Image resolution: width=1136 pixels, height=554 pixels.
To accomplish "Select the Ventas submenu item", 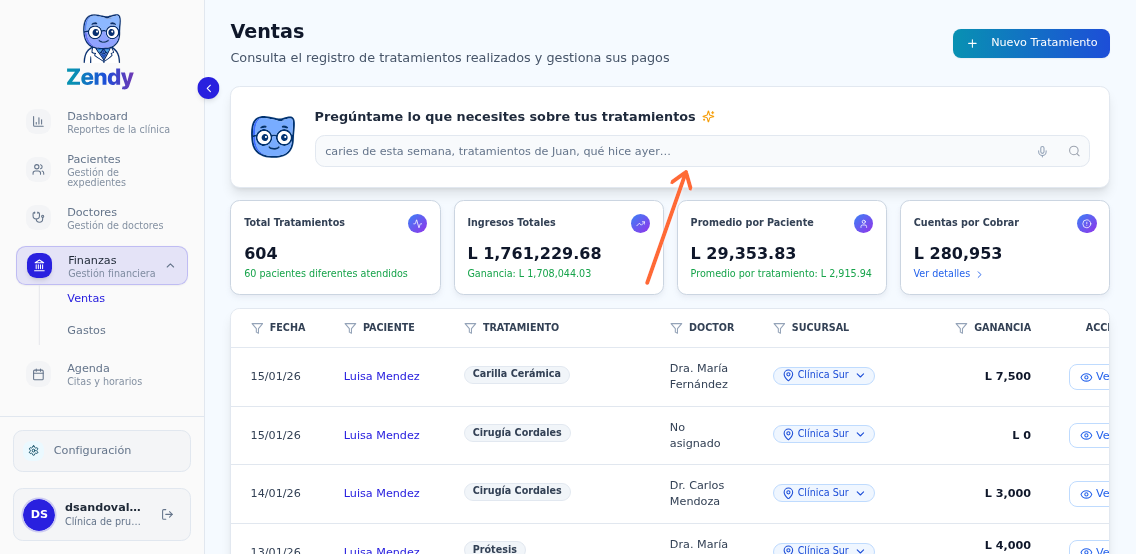I will tap(86, 298).
